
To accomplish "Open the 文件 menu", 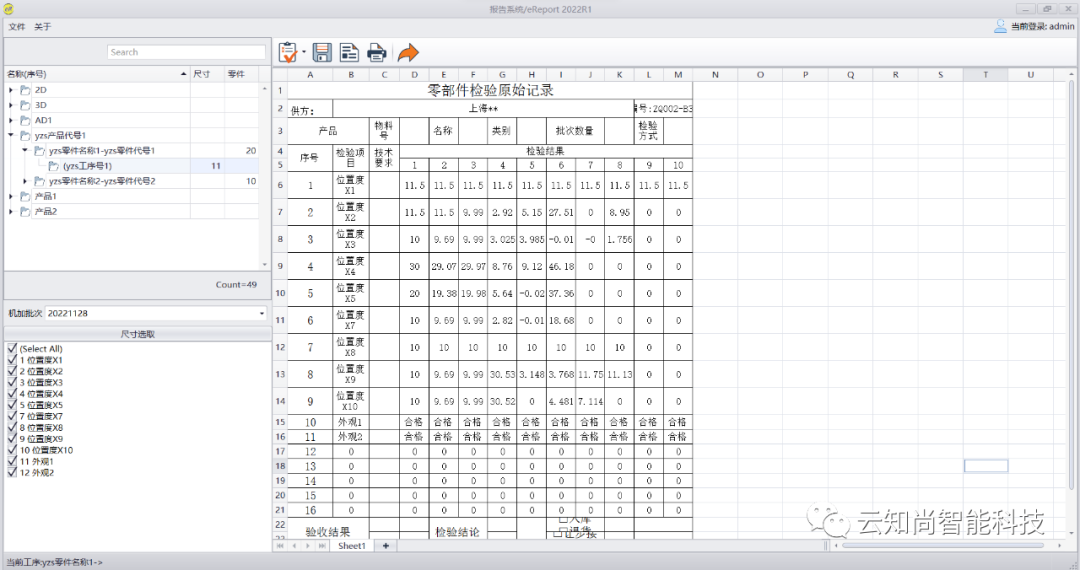I will point(17,26).
